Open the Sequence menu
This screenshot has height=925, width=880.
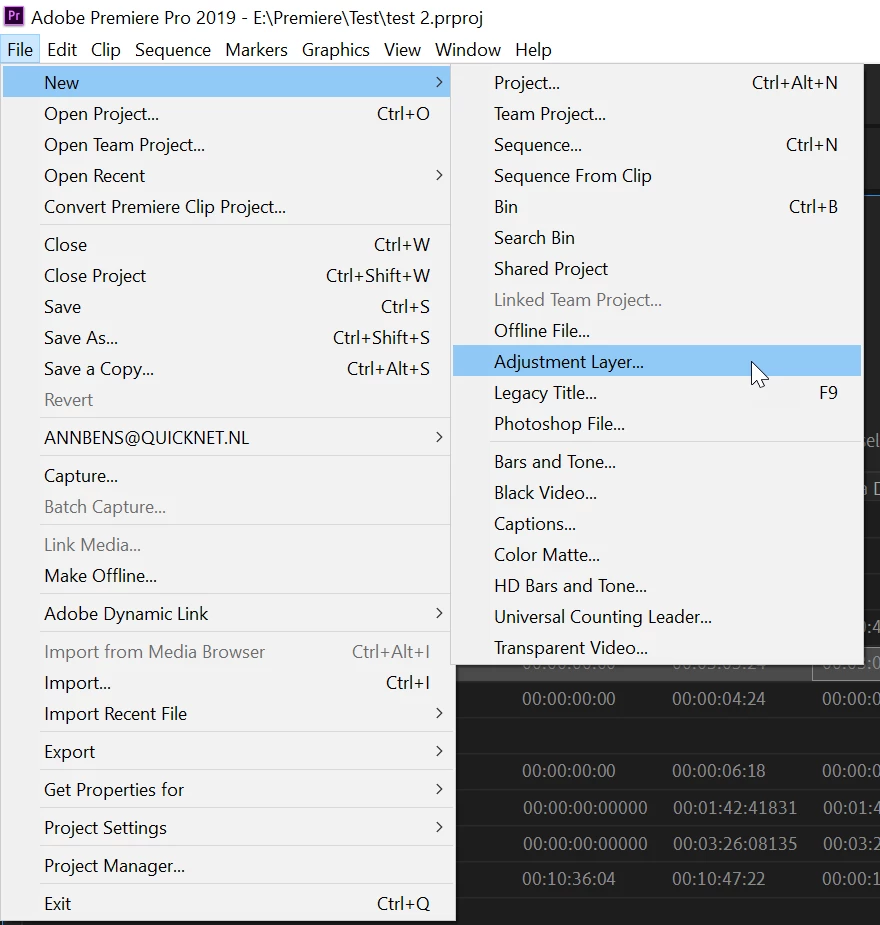(x=173, y=50)
